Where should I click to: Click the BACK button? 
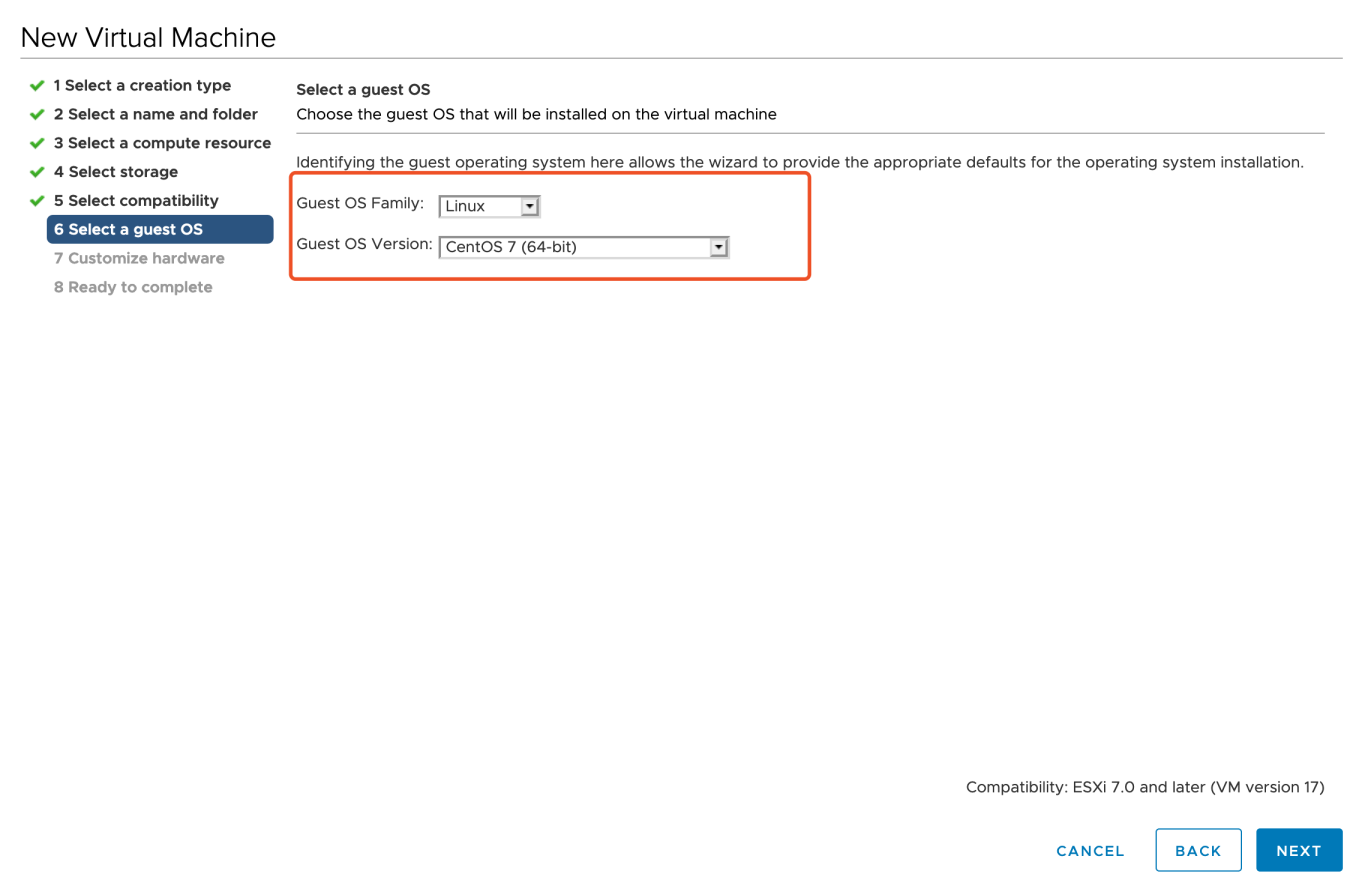pyautogui.click(x=1198, y=850)
